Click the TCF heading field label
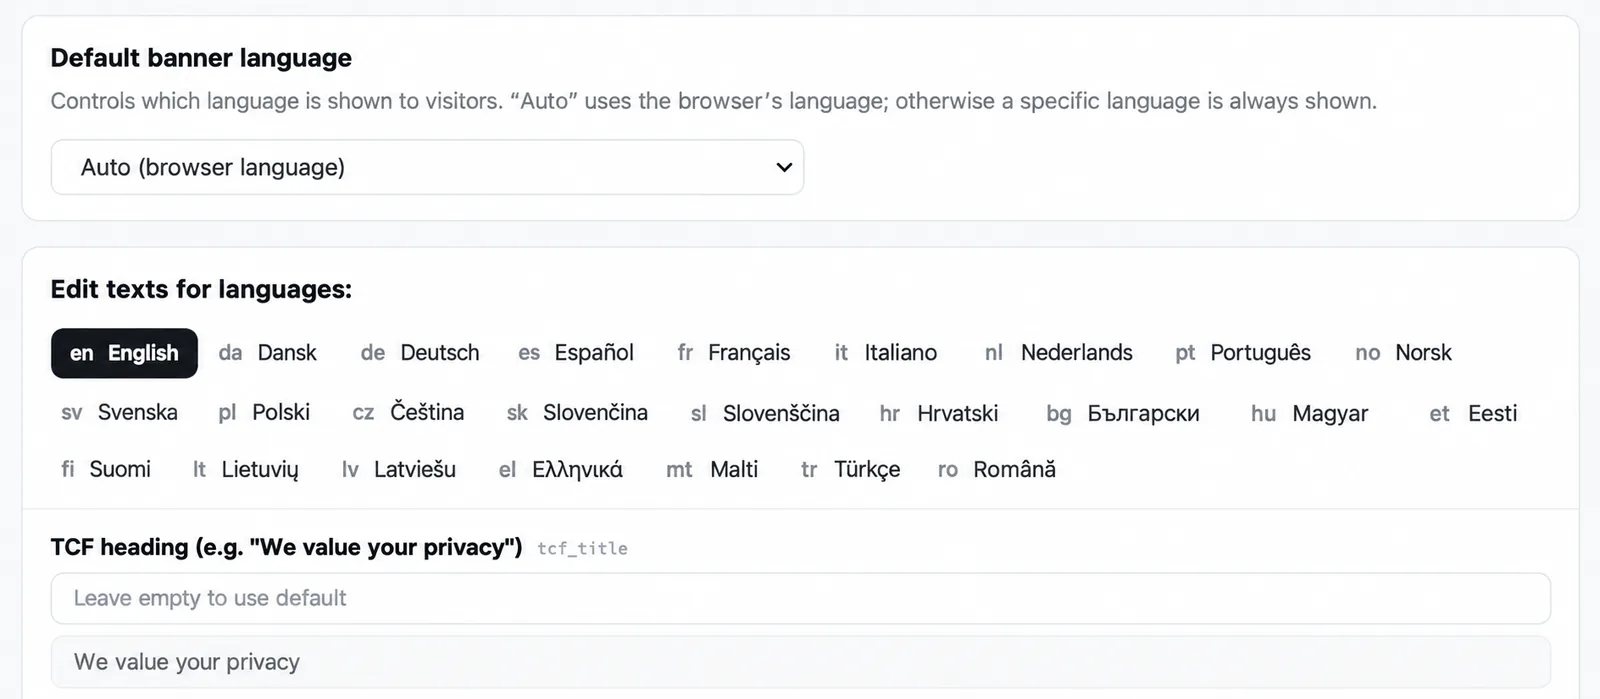 click(x=286, y=547)
